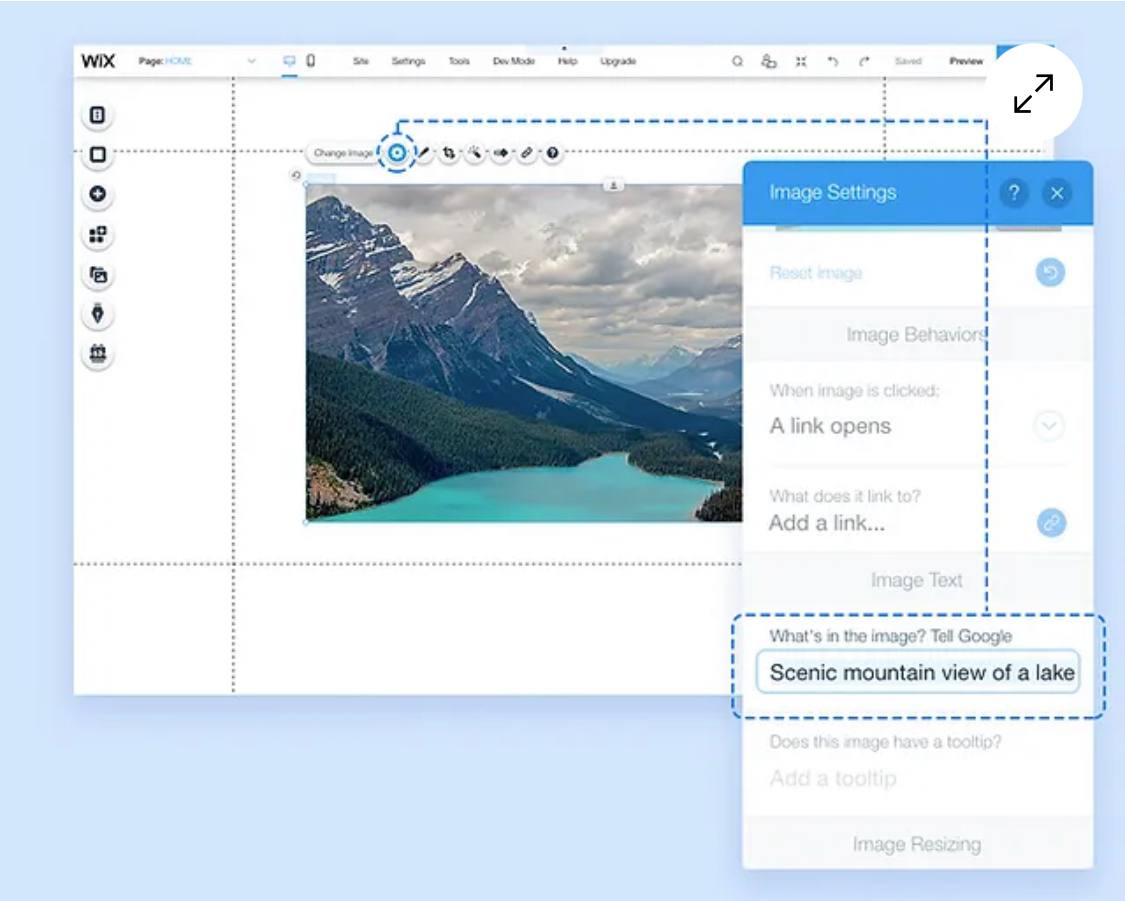Image resolution: width=1125 pixels, height=901 pixels.
Task: Click the Image Text section header
Action: point(918,580)
